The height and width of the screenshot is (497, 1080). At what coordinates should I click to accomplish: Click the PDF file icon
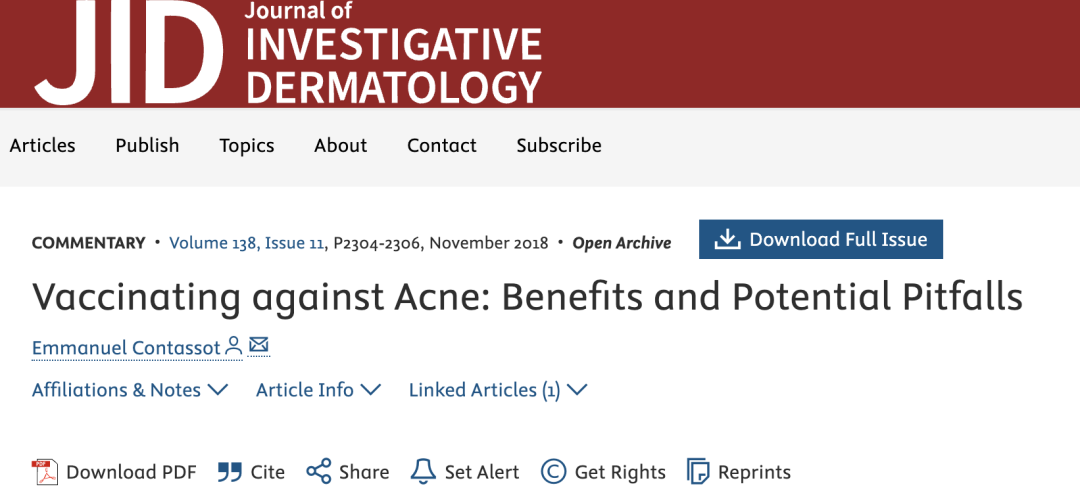coord(44,472)
